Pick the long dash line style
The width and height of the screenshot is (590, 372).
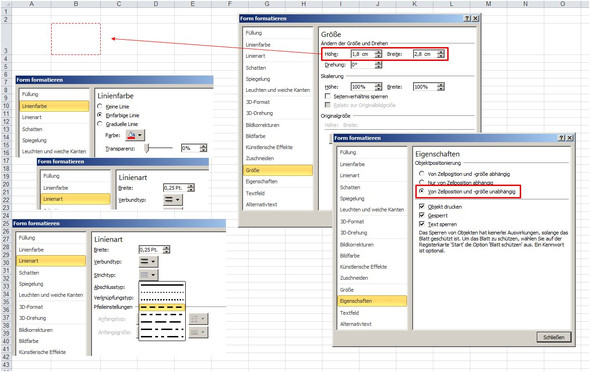[x=162, y=322]
